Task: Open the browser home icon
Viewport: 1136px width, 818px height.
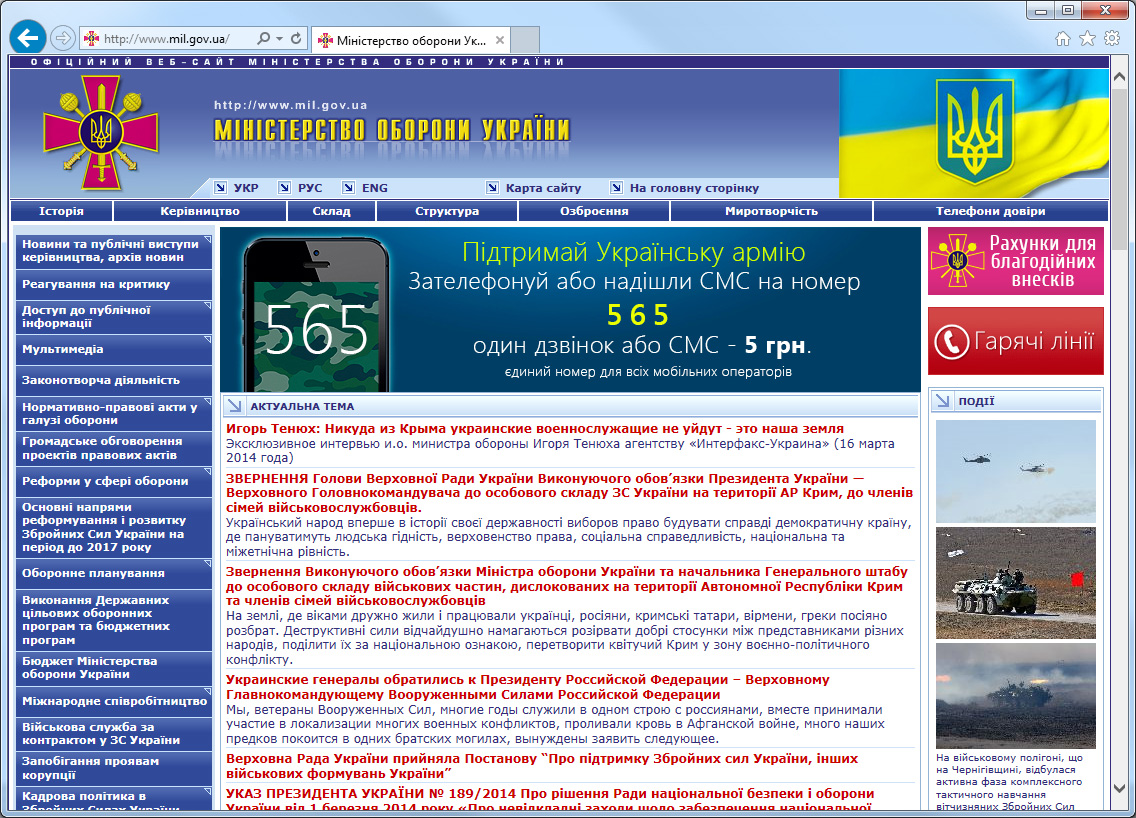Action: [1062, 38]
